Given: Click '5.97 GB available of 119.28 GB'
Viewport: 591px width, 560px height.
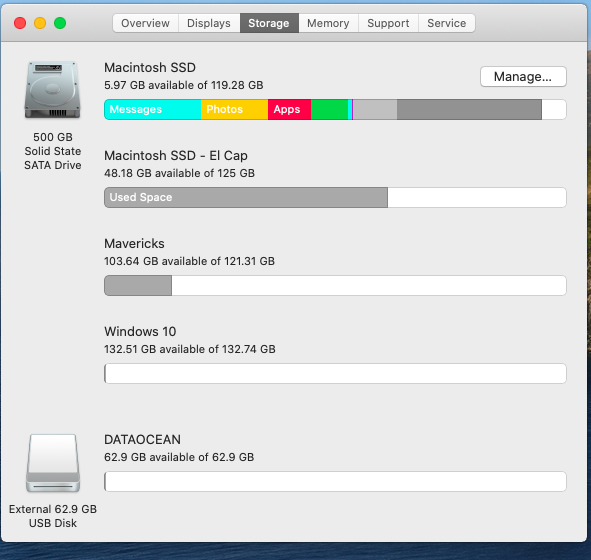Looking at the screenshot, I should pyautogui.click(x=184, y=85).
